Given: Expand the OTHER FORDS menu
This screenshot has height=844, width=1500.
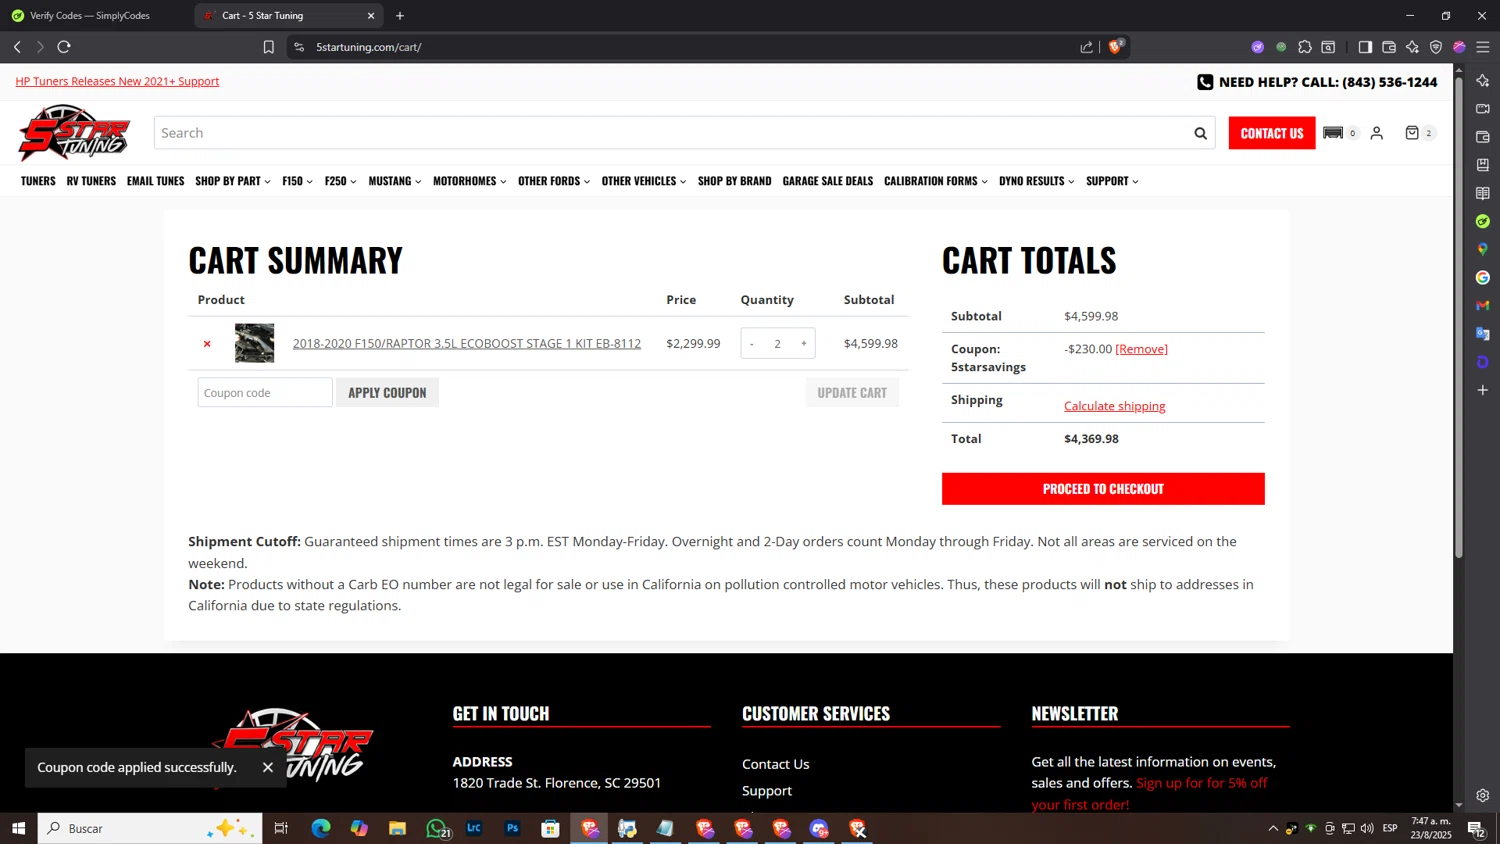Looking at the screenshot, I should click(554, 181).
